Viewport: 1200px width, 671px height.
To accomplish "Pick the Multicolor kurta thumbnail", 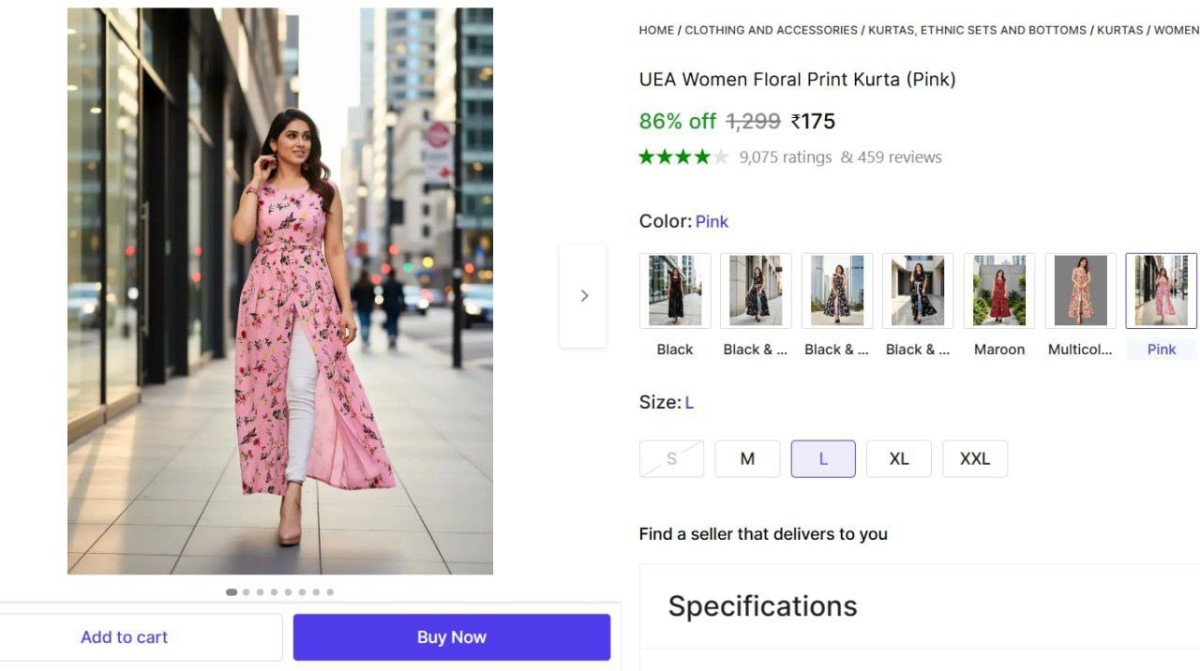I will click(1080, 291).
